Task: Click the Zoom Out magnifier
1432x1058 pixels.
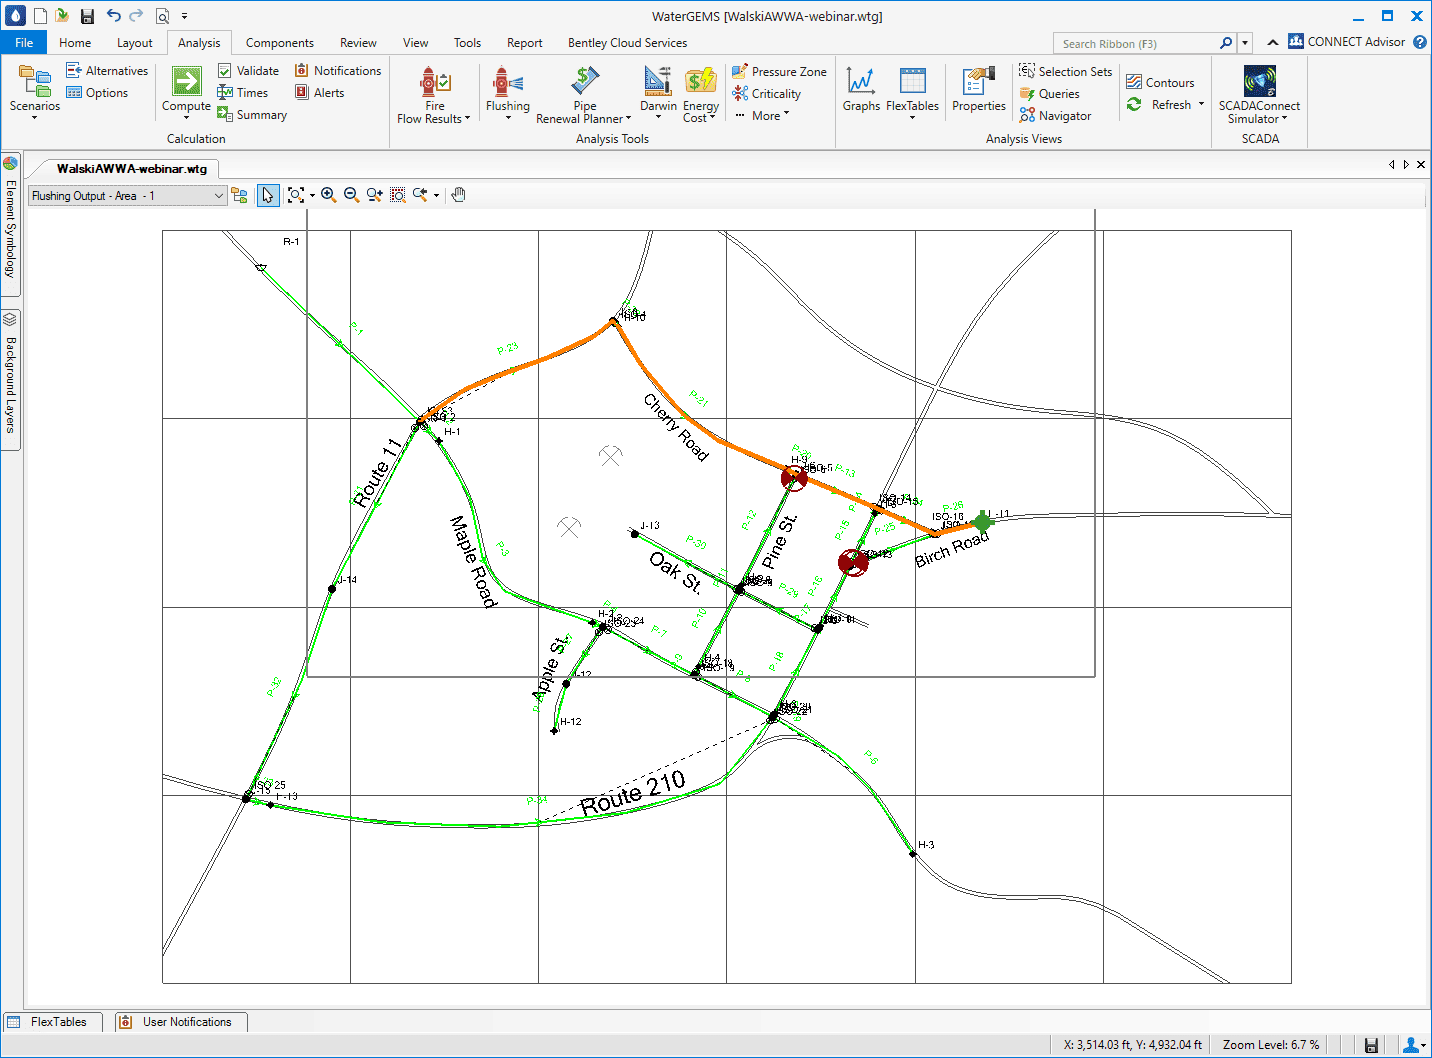Action: pos(351,195)
